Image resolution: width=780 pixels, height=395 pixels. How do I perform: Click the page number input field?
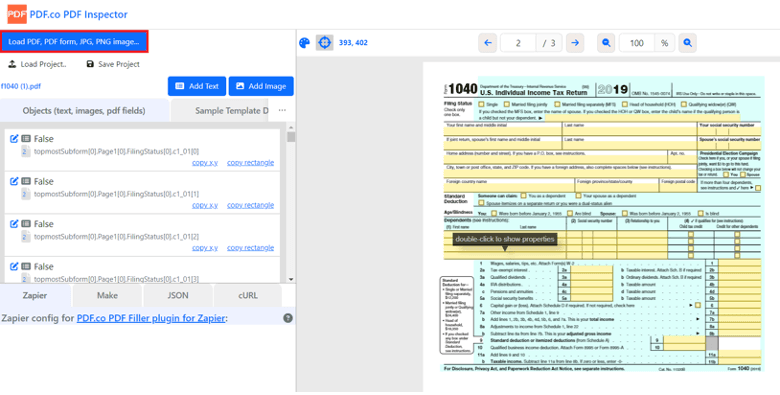coord(518,43)
